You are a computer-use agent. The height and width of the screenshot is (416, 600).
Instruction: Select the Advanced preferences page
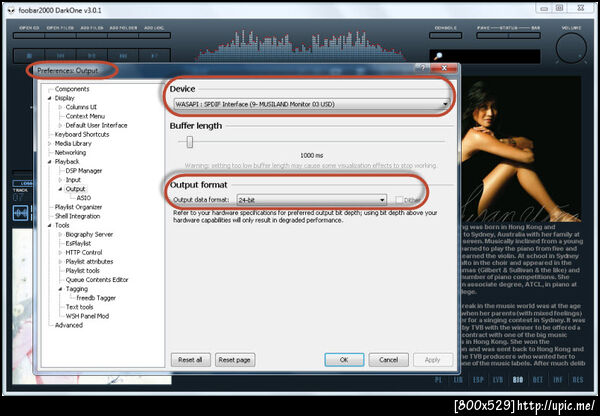[x=69, y=325]
